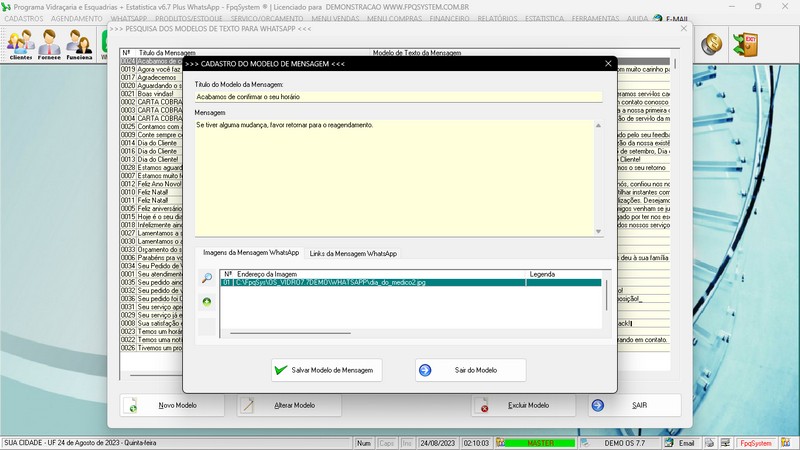
Task: Select row 0010 Feliz Natal
Action: tap(151, 192)
